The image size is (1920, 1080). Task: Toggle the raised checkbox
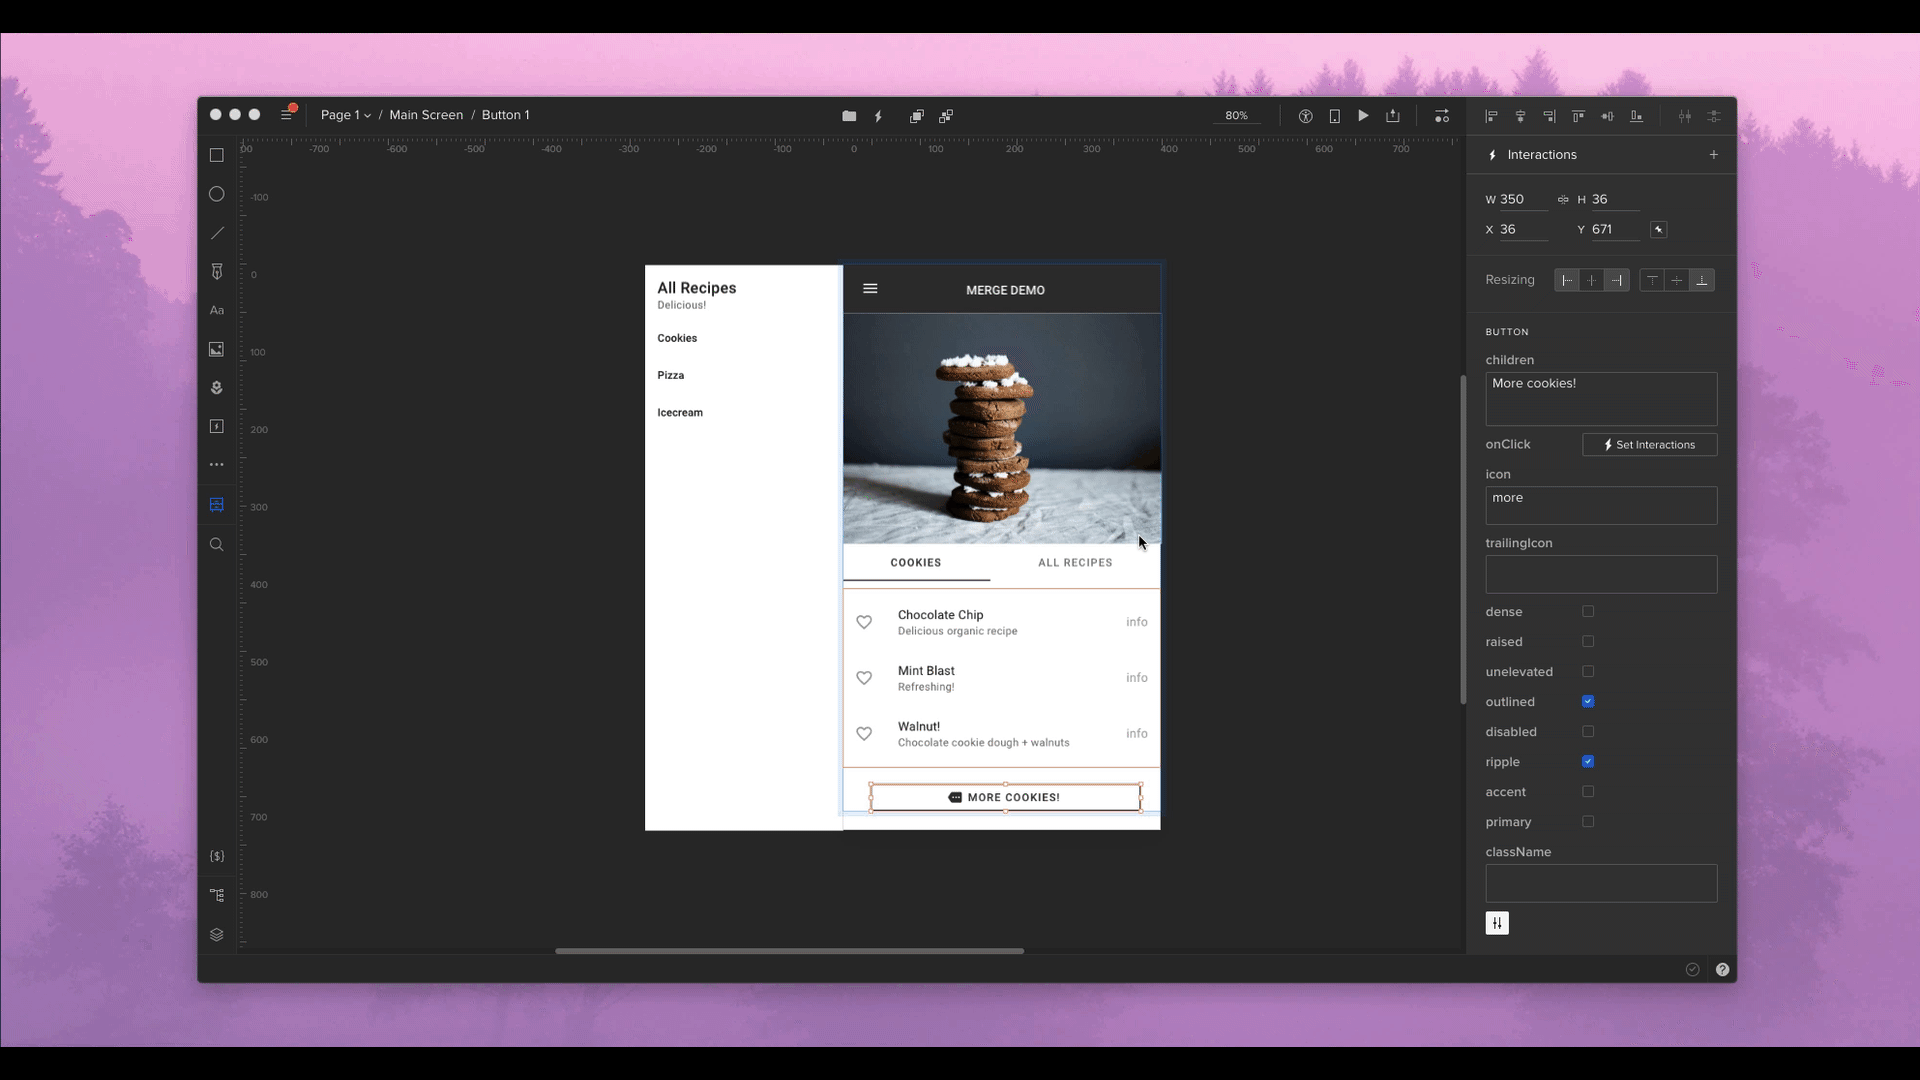tap(1588, 641)
